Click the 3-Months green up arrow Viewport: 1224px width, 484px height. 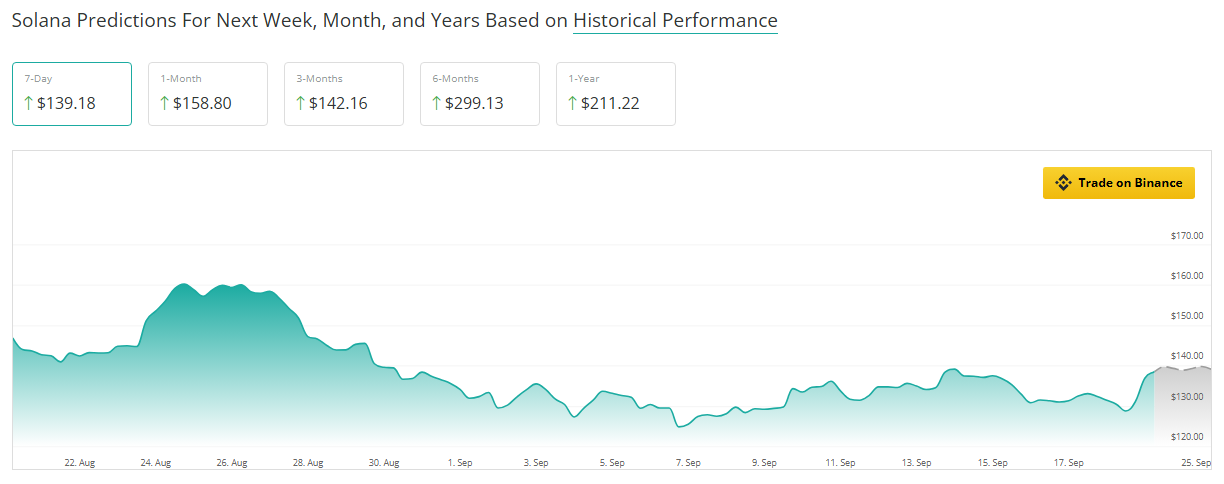click(300, 103)
